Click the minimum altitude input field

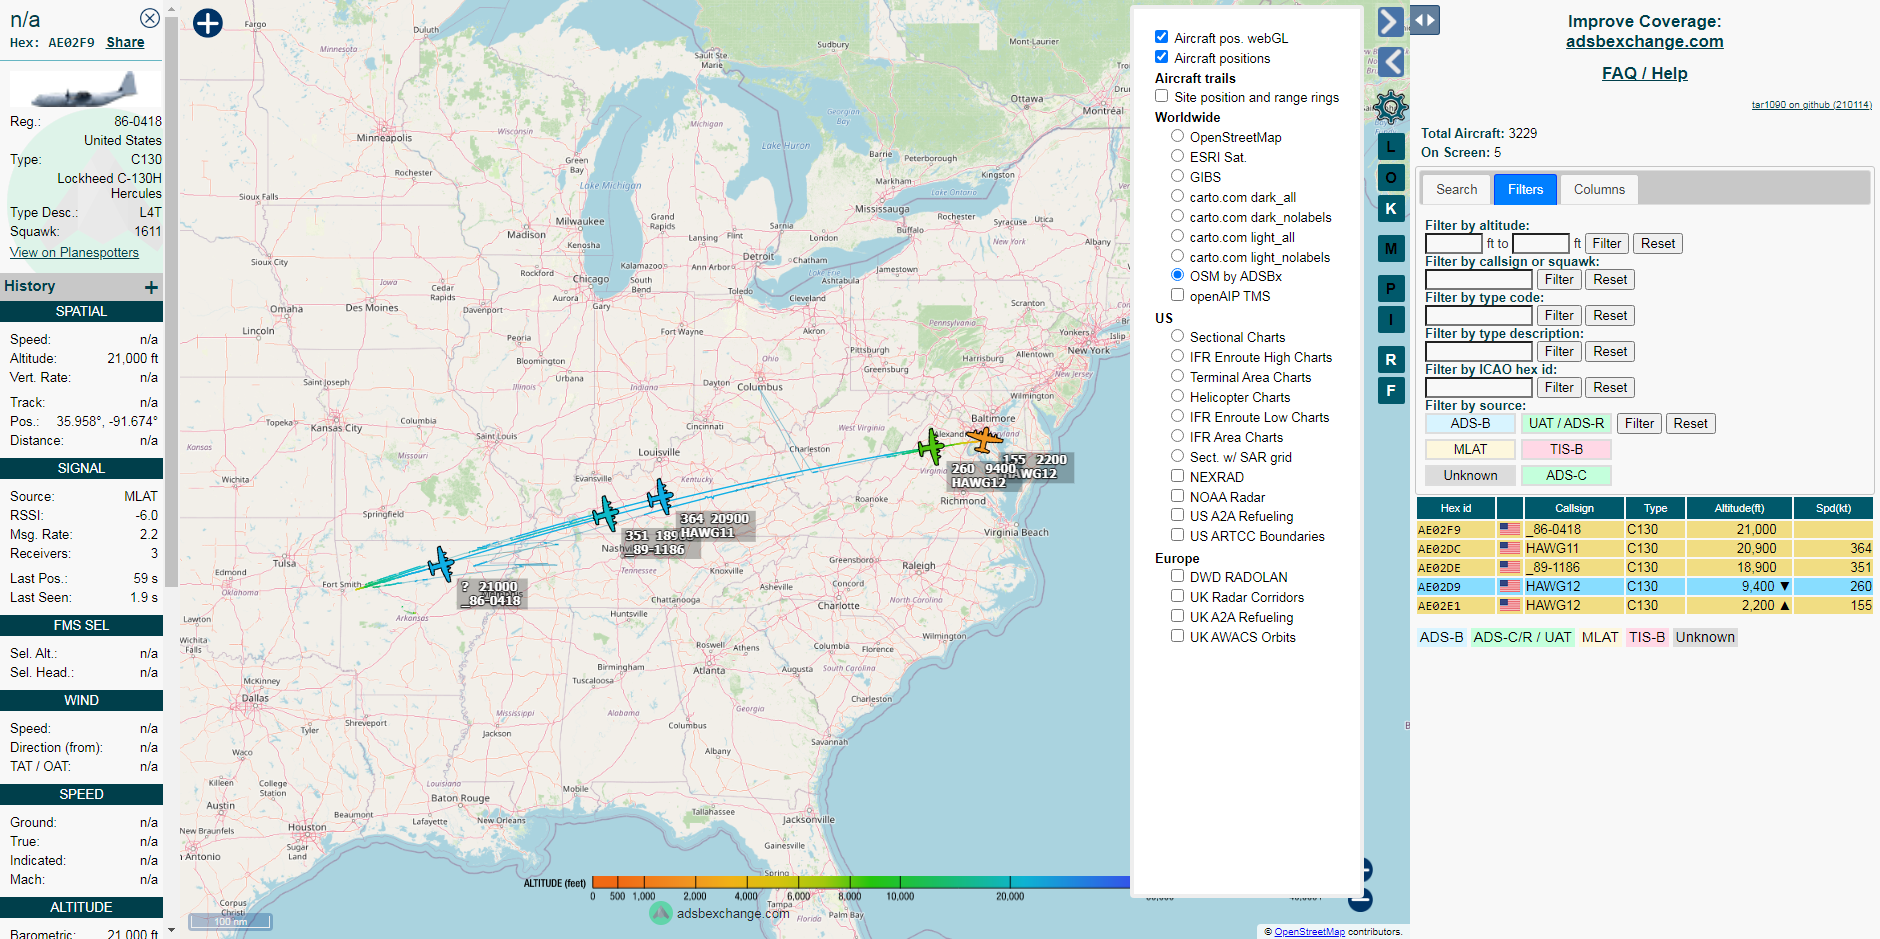[x=1453, y=243]
